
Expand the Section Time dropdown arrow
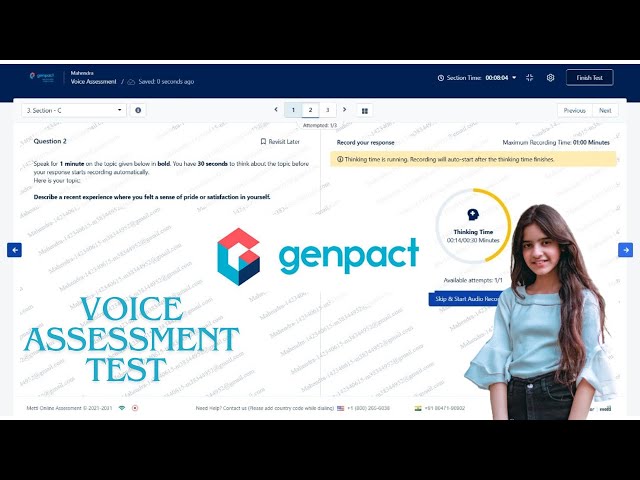[514, 78]
